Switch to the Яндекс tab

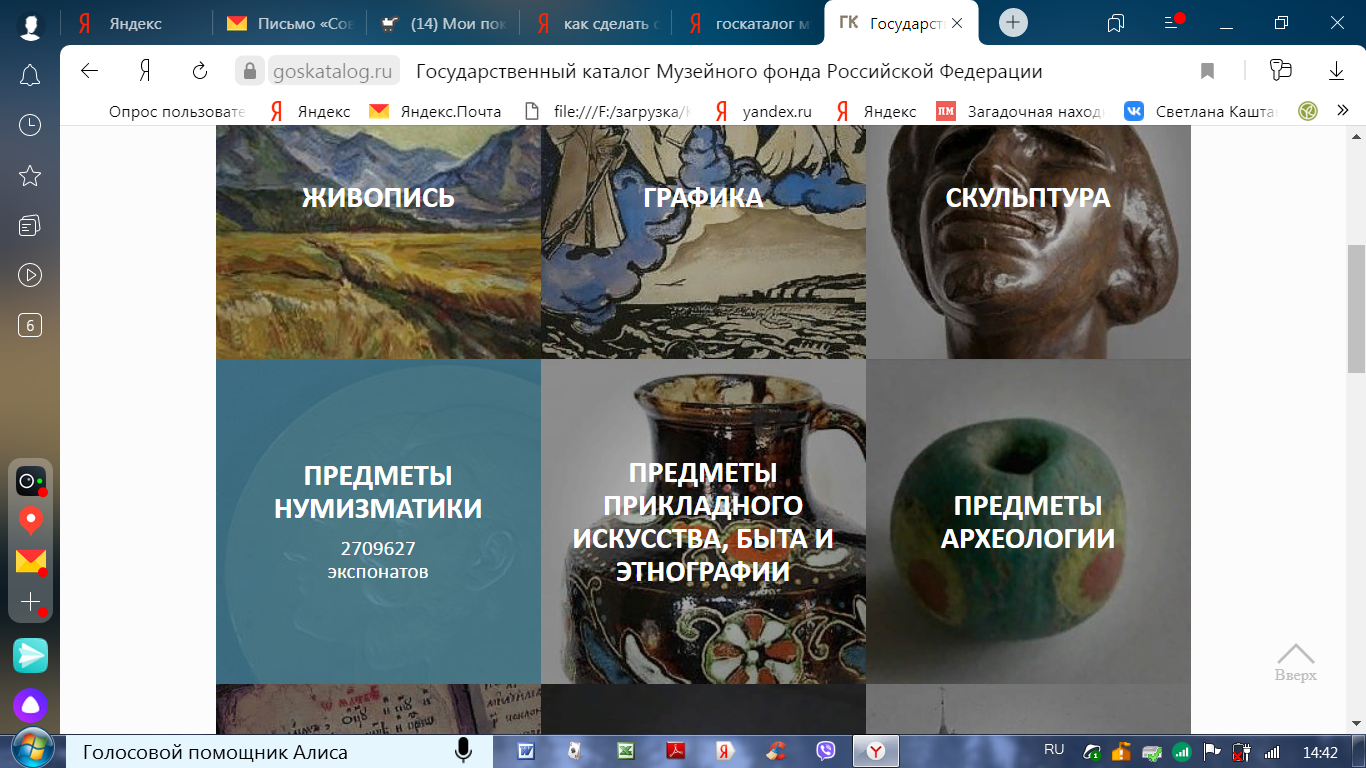pyautogui.click(x=134, y=23)
